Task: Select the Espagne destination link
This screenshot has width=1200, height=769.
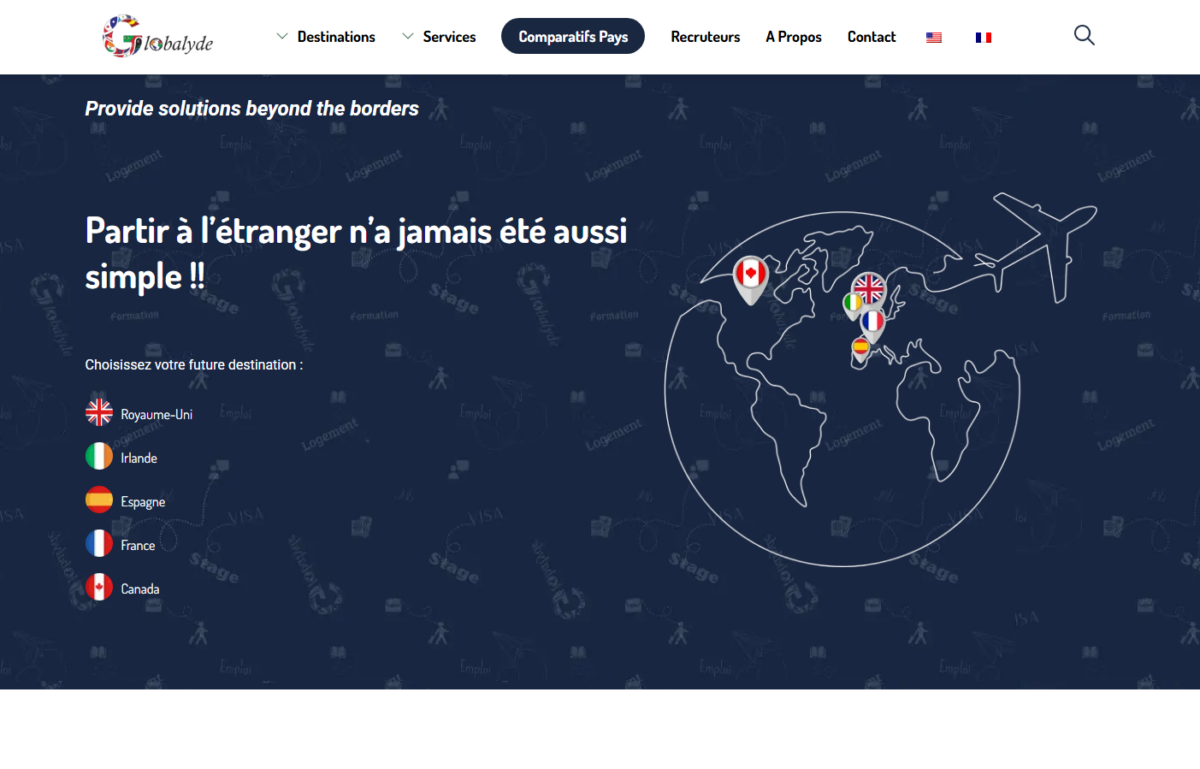Action: 143,502
